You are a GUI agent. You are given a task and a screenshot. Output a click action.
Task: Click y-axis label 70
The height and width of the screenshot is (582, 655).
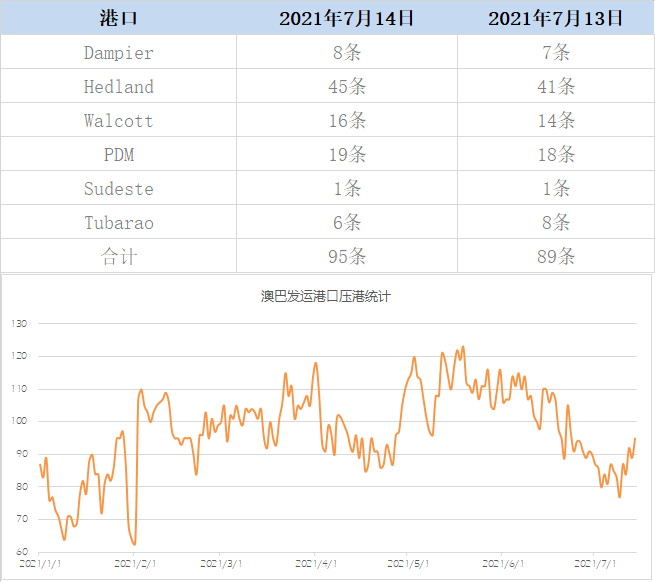tap(22, 519)
